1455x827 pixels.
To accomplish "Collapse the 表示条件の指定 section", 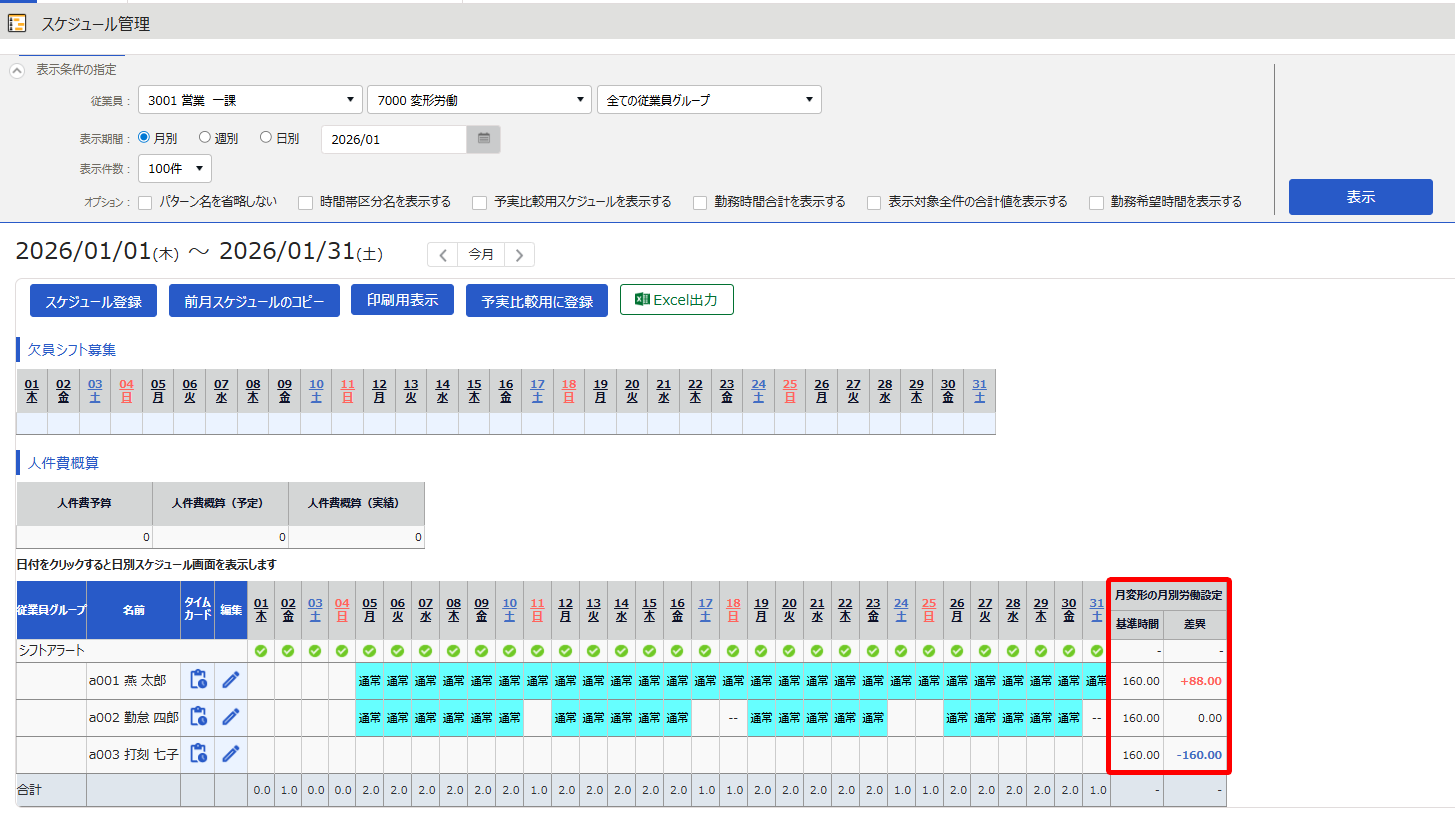I will pyautogui.click(x=17, y=70).
